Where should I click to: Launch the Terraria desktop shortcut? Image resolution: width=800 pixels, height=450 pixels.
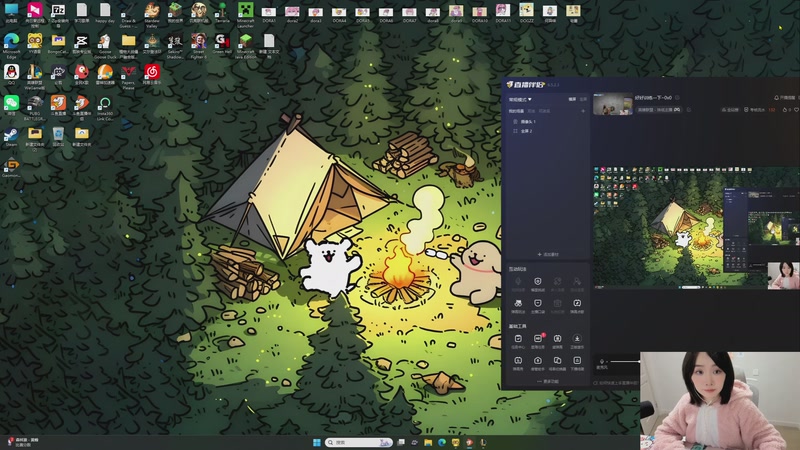pos(222,13)
